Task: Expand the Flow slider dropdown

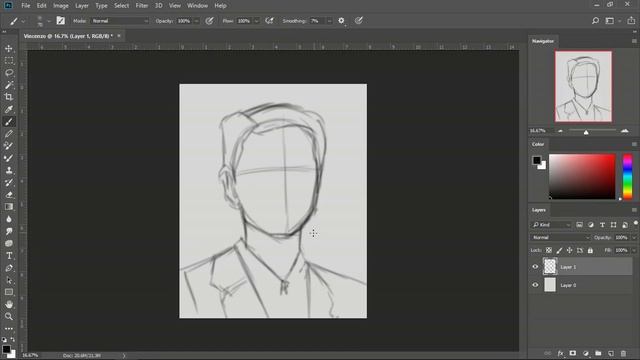Action: pyautogui.click(x=256, y=21)
